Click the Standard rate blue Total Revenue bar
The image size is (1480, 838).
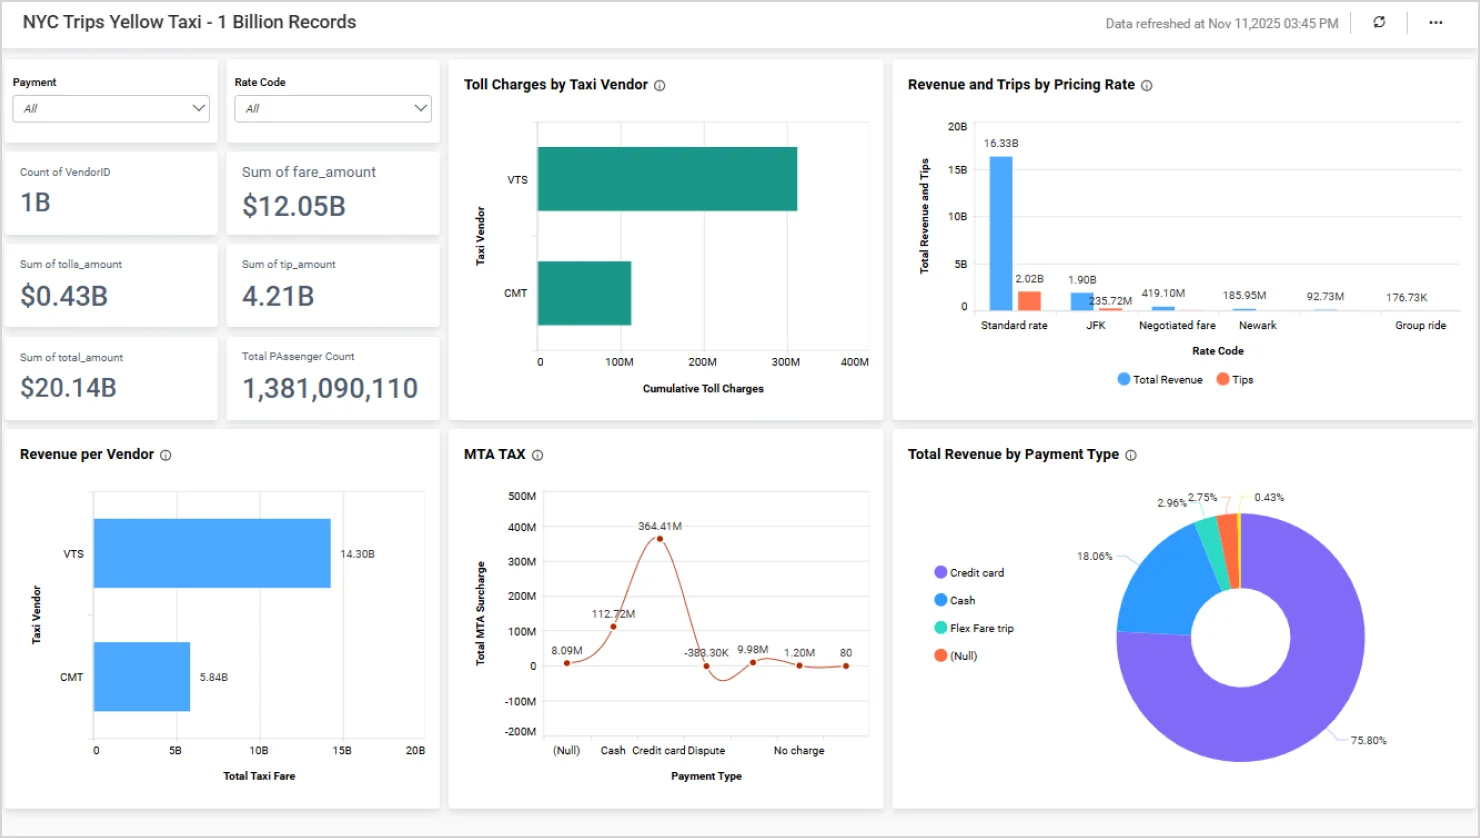point(1000,234)
